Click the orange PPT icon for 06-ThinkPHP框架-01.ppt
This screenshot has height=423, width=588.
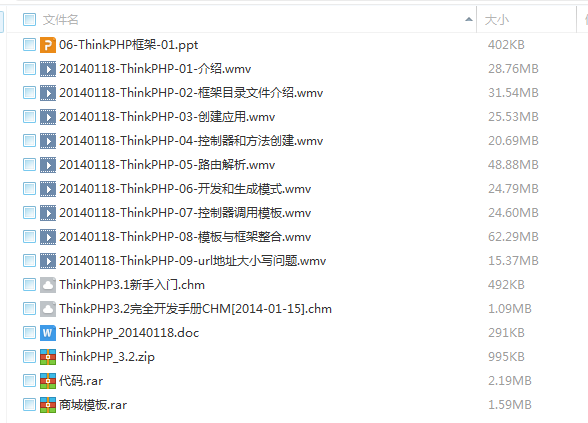pyautogui.click(x=48, y=45)
